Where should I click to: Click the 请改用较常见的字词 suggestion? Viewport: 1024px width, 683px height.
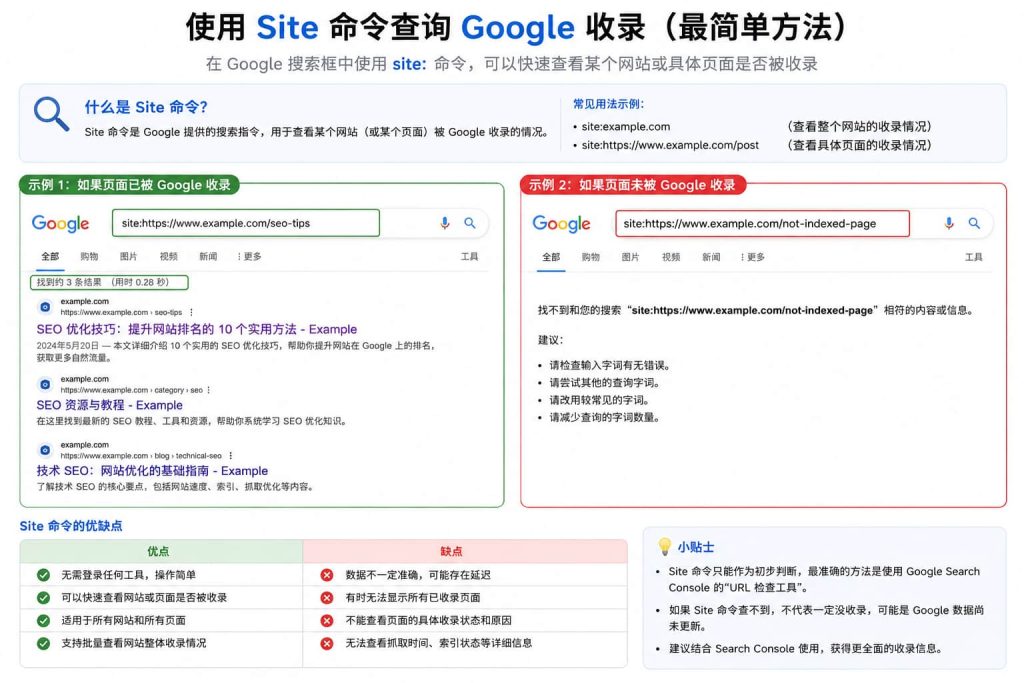pyautogui.click(x=600, y=400)
